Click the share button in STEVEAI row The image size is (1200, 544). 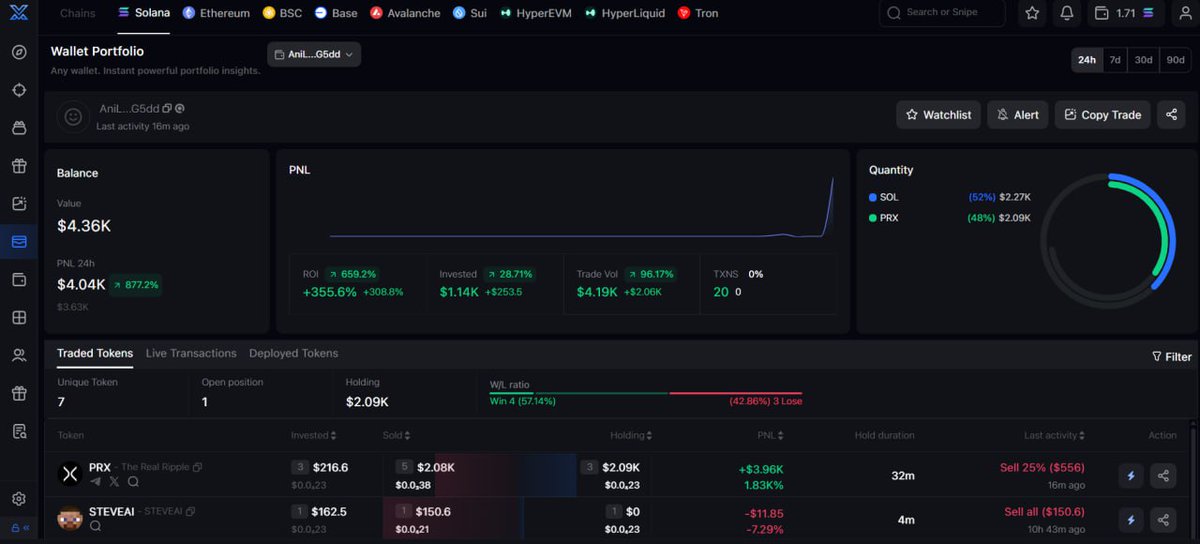(1163, 520)
